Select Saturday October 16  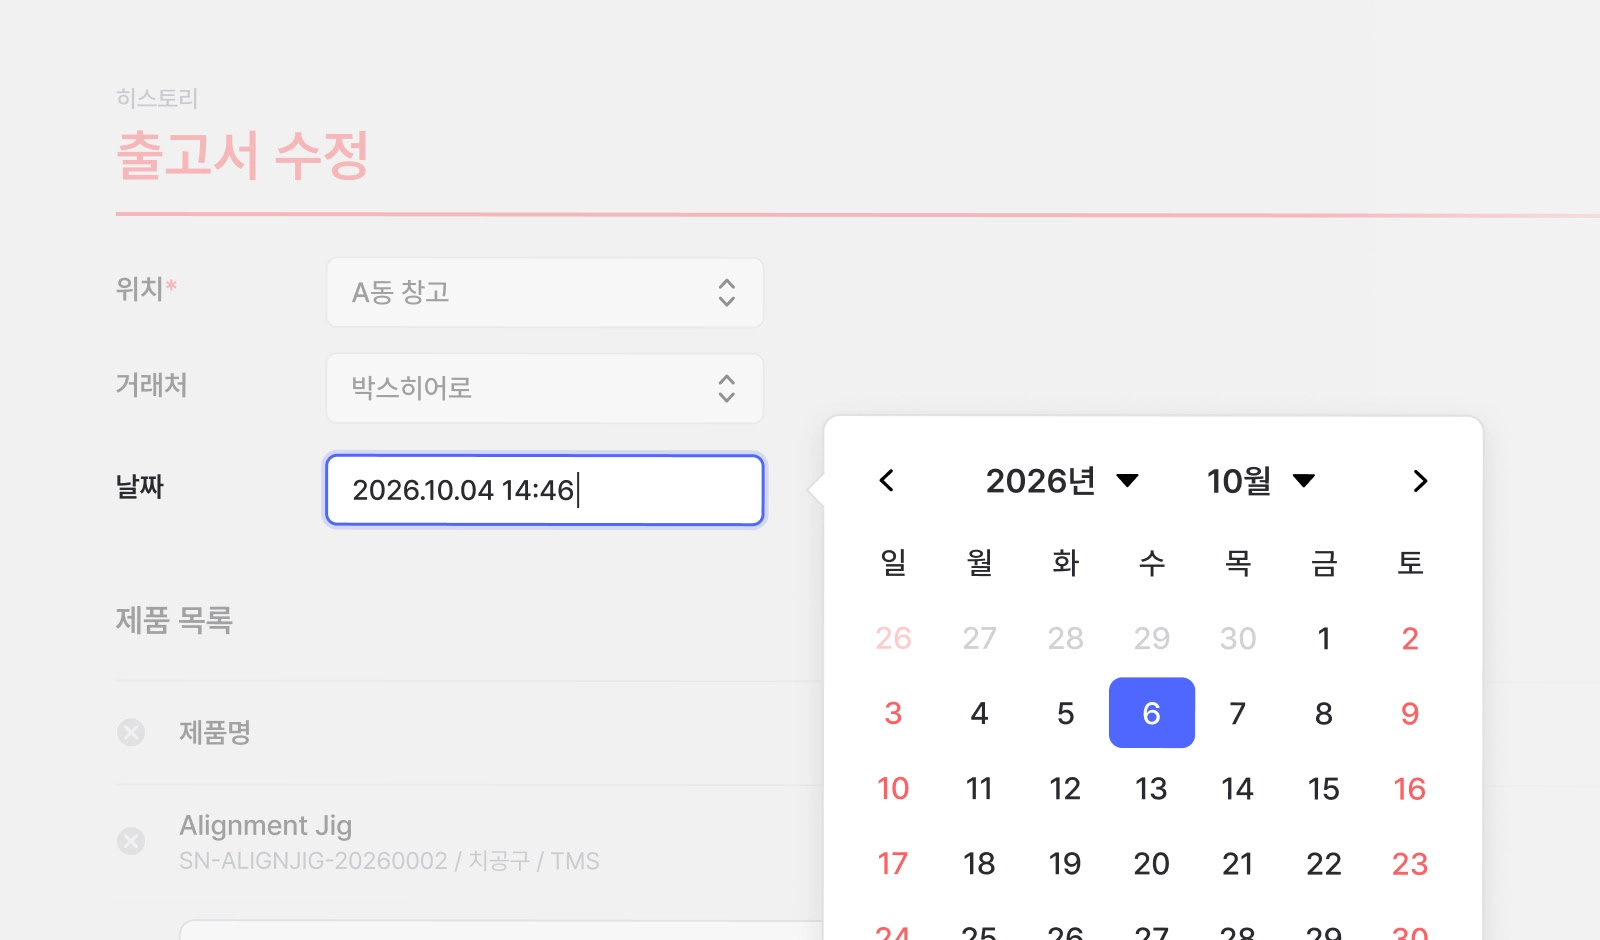(x=1410, y=789)
